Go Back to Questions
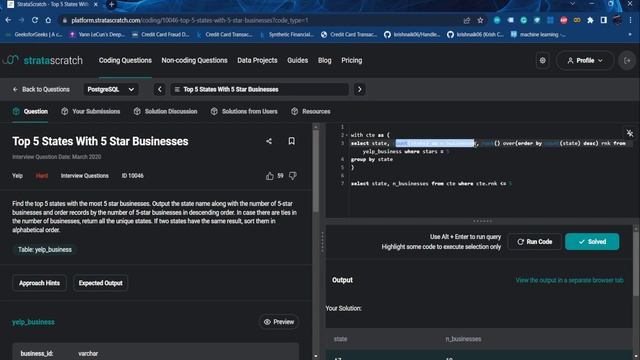The height and width of the screenshot is (360, 640). (x=41, y=89)
